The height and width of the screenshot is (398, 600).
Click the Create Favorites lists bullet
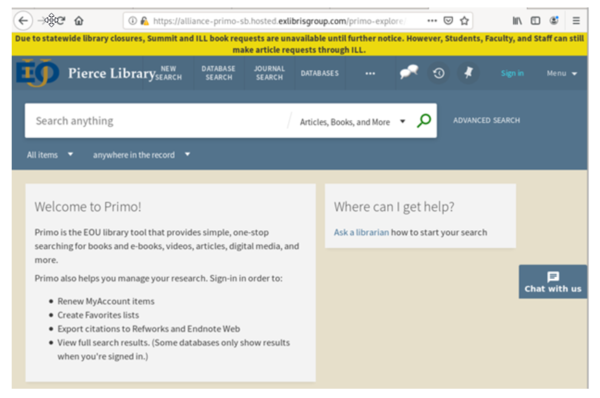tap(98, 315)
